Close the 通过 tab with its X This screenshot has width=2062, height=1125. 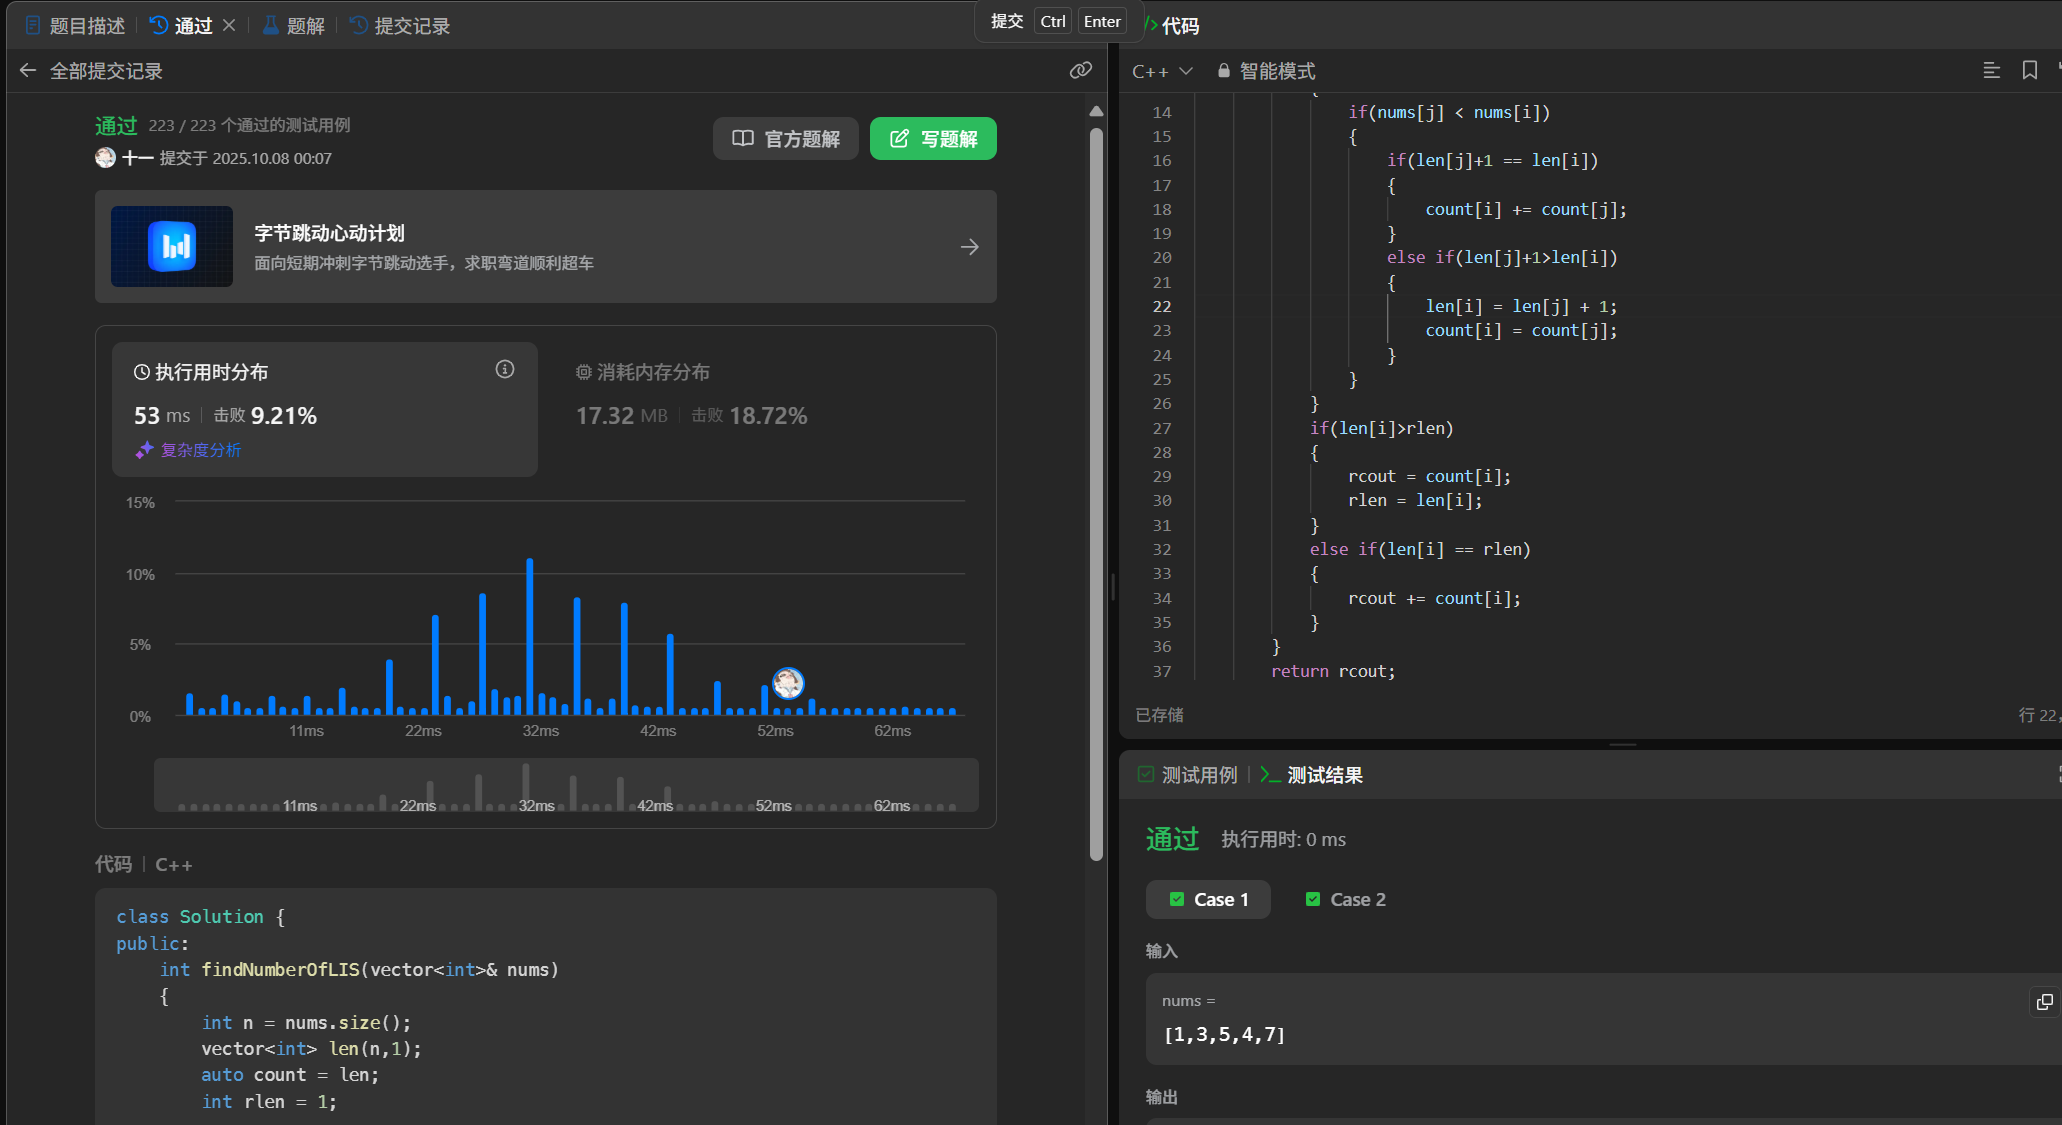tap(229, 25)
